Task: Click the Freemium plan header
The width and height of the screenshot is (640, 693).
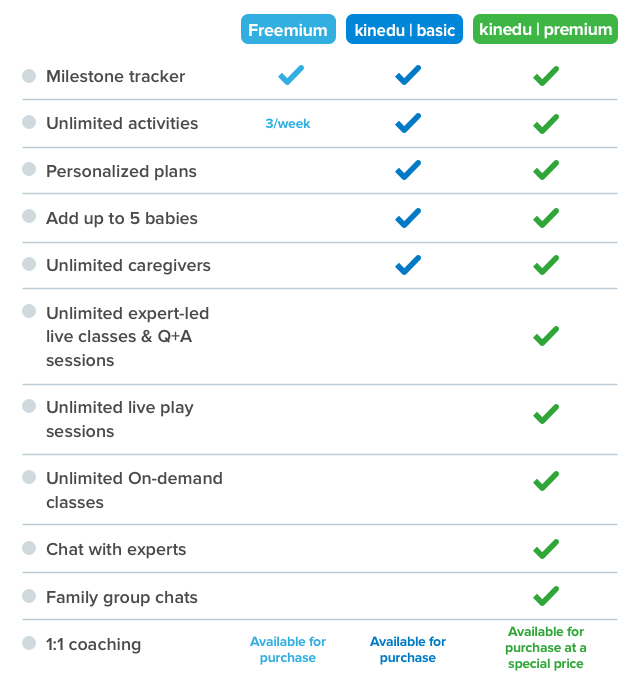Action: (288, 30)
